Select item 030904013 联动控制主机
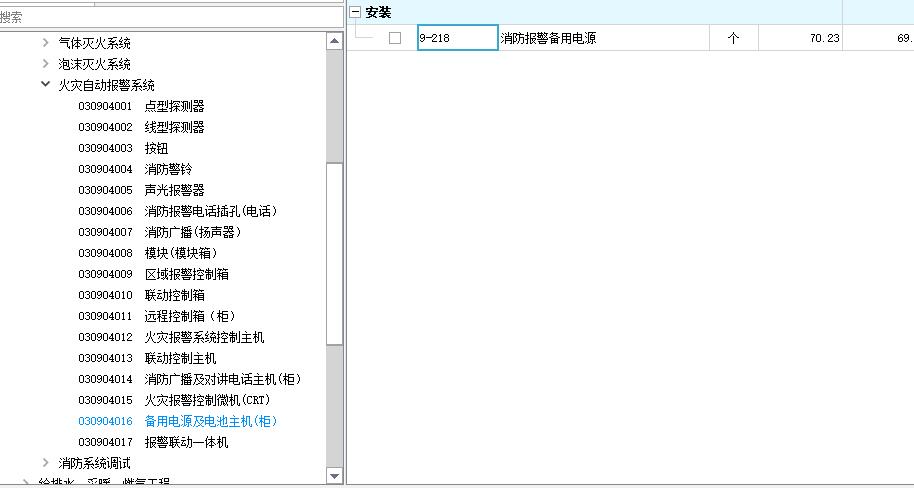Screen dimensions: 914x488 147,358
